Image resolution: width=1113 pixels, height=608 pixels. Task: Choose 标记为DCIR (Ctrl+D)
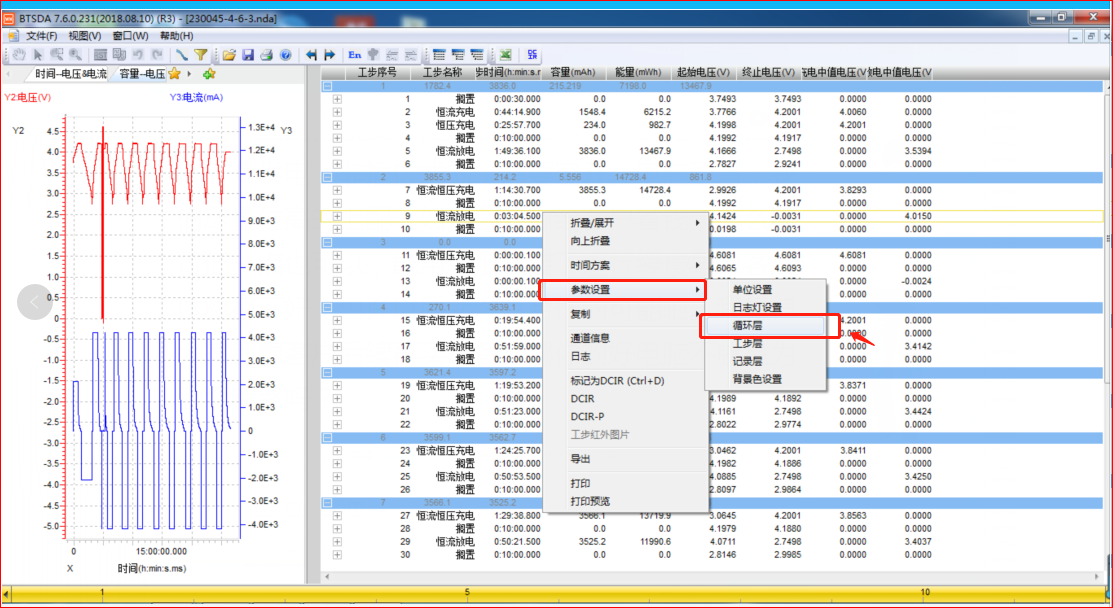click(x=625, y=381)
